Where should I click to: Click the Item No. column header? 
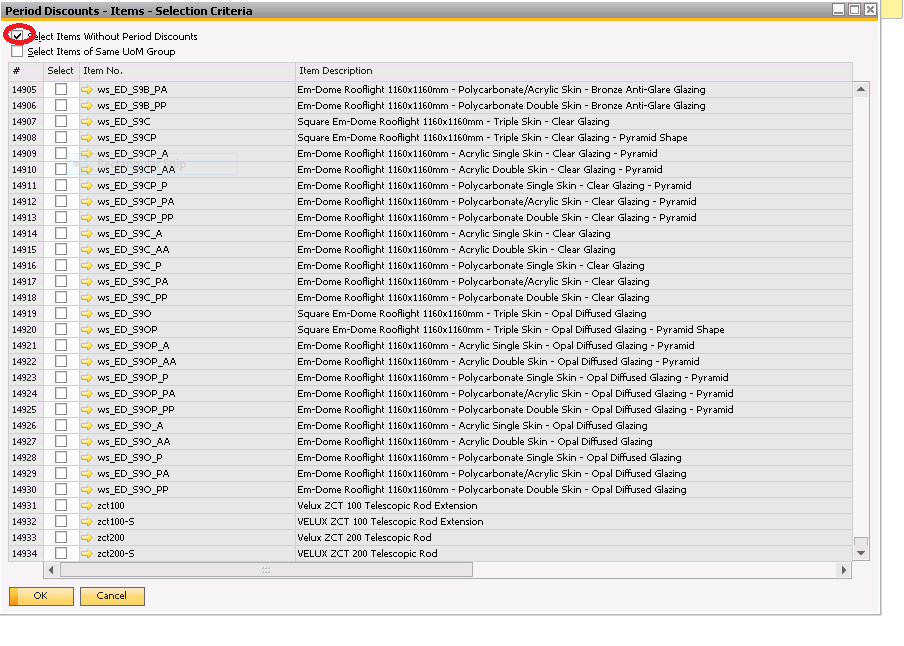(187, 71)
